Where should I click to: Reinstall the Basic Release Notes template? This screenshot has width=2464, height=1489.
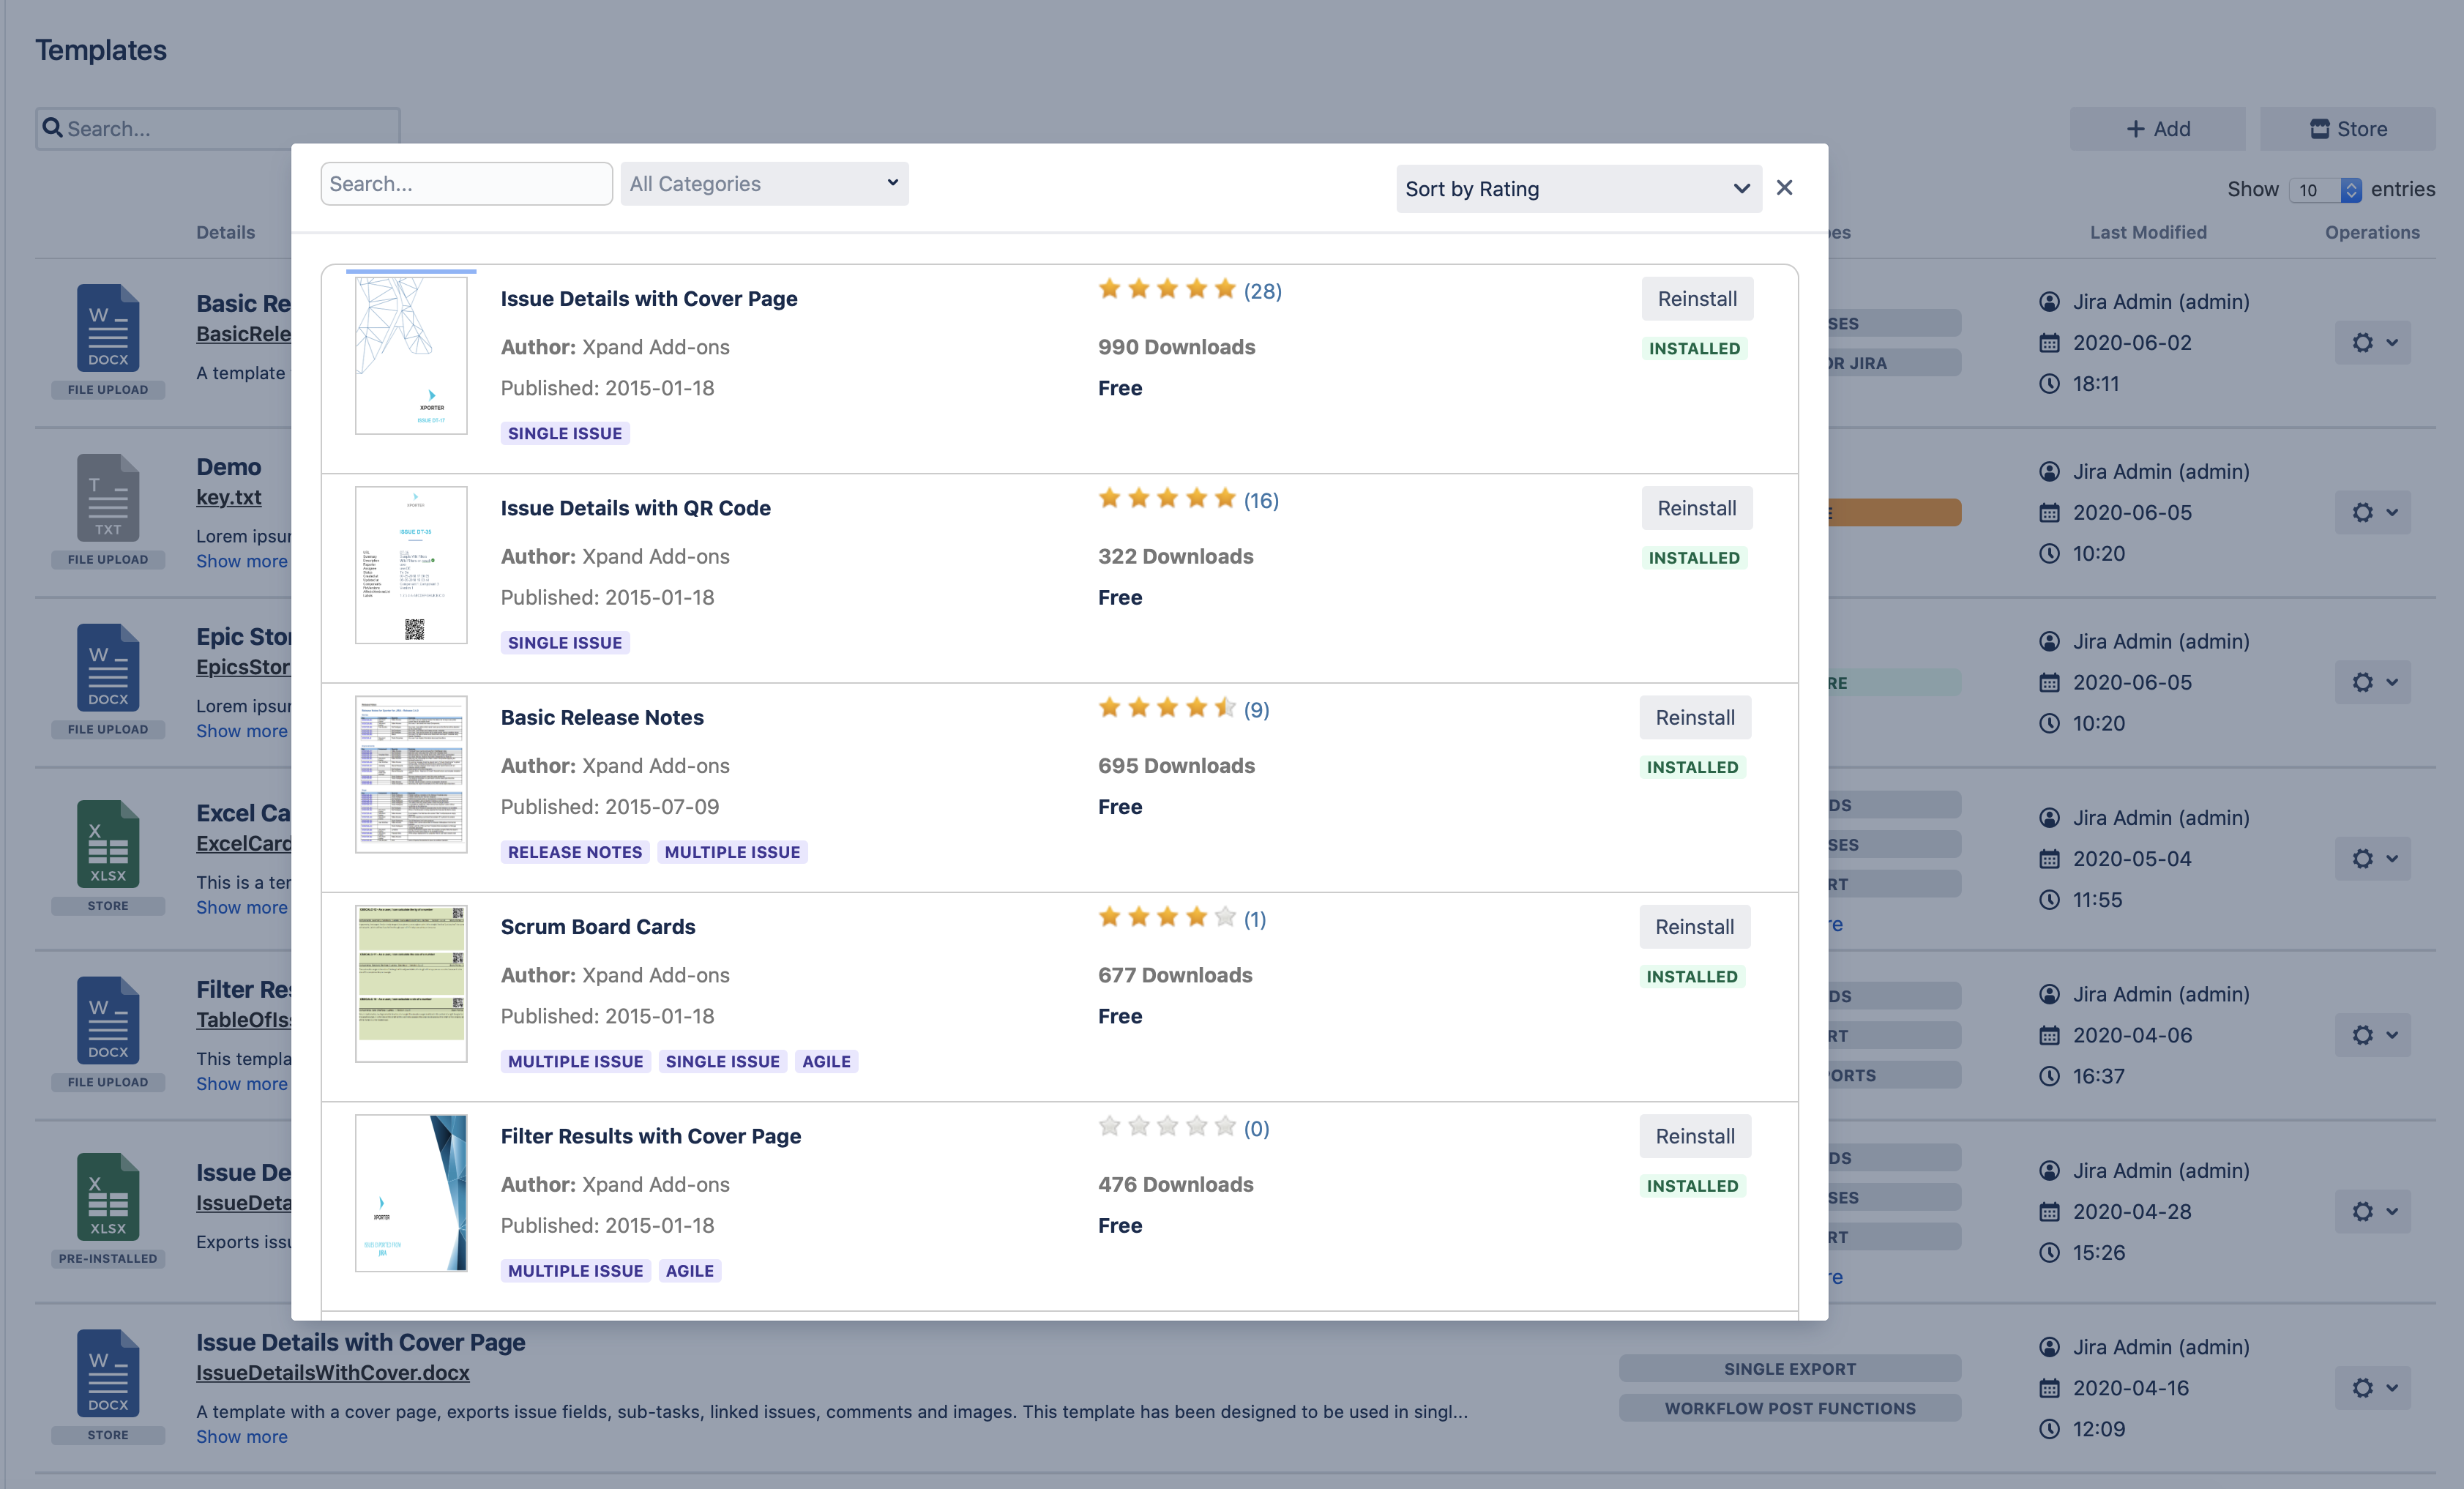[x=1694, y=717]
